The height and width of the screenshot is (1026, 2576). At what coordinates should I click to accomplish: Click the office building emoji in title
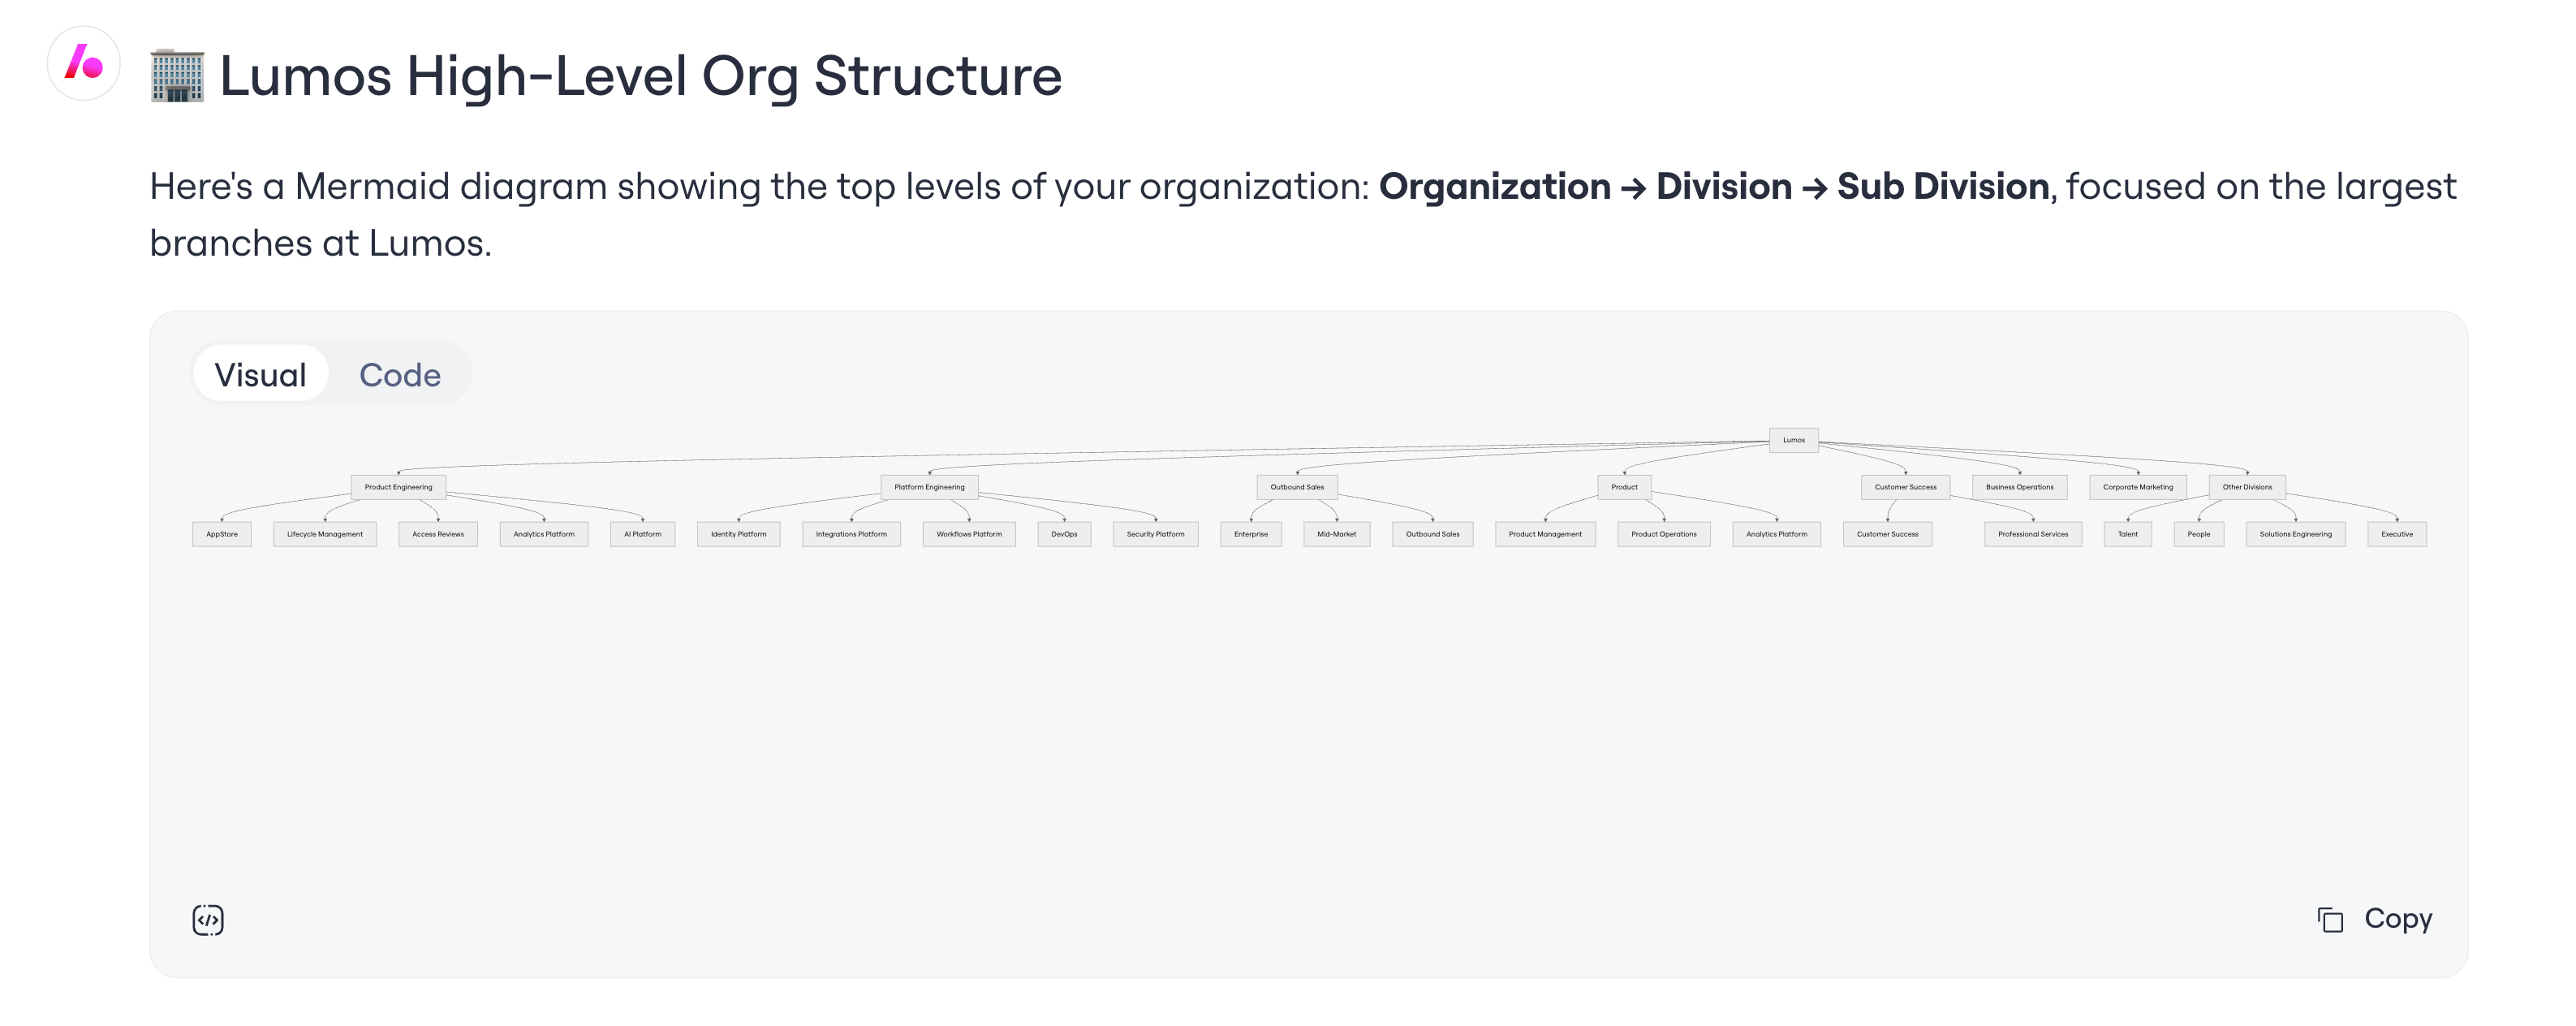pos(177,76)
